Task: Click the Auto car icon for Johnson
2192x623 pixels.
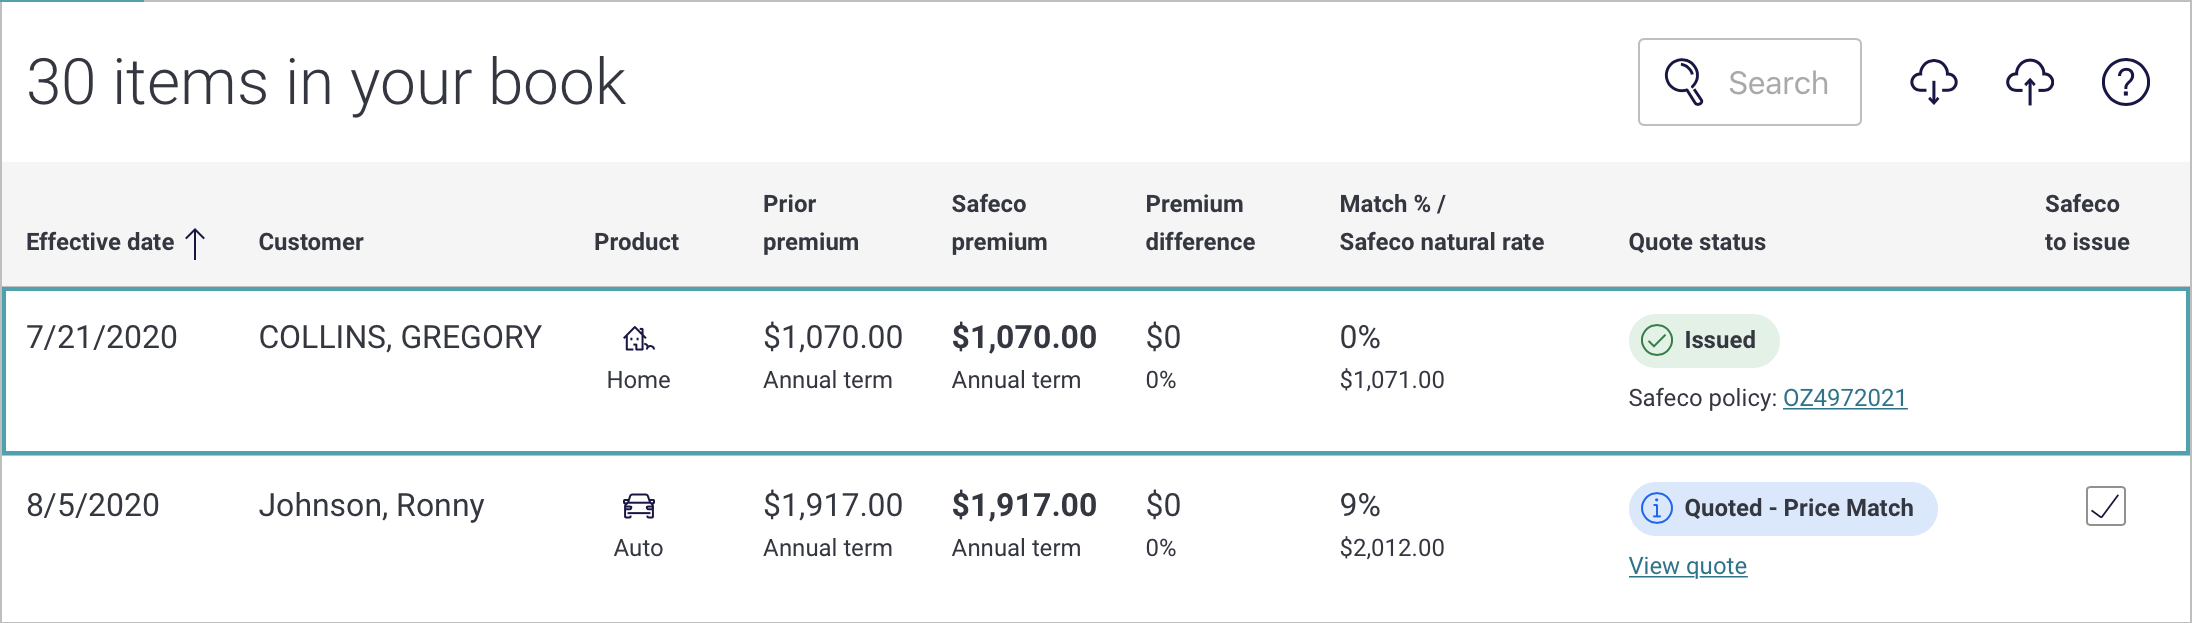Action: (x=638, y=507)
